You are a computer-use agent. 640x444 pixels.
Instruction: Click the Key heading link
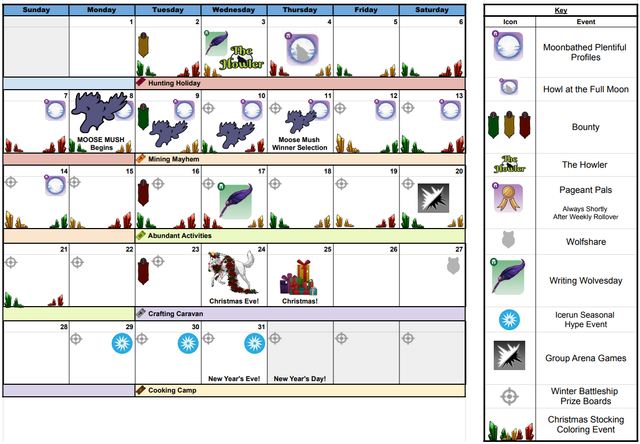click(559, 11)
